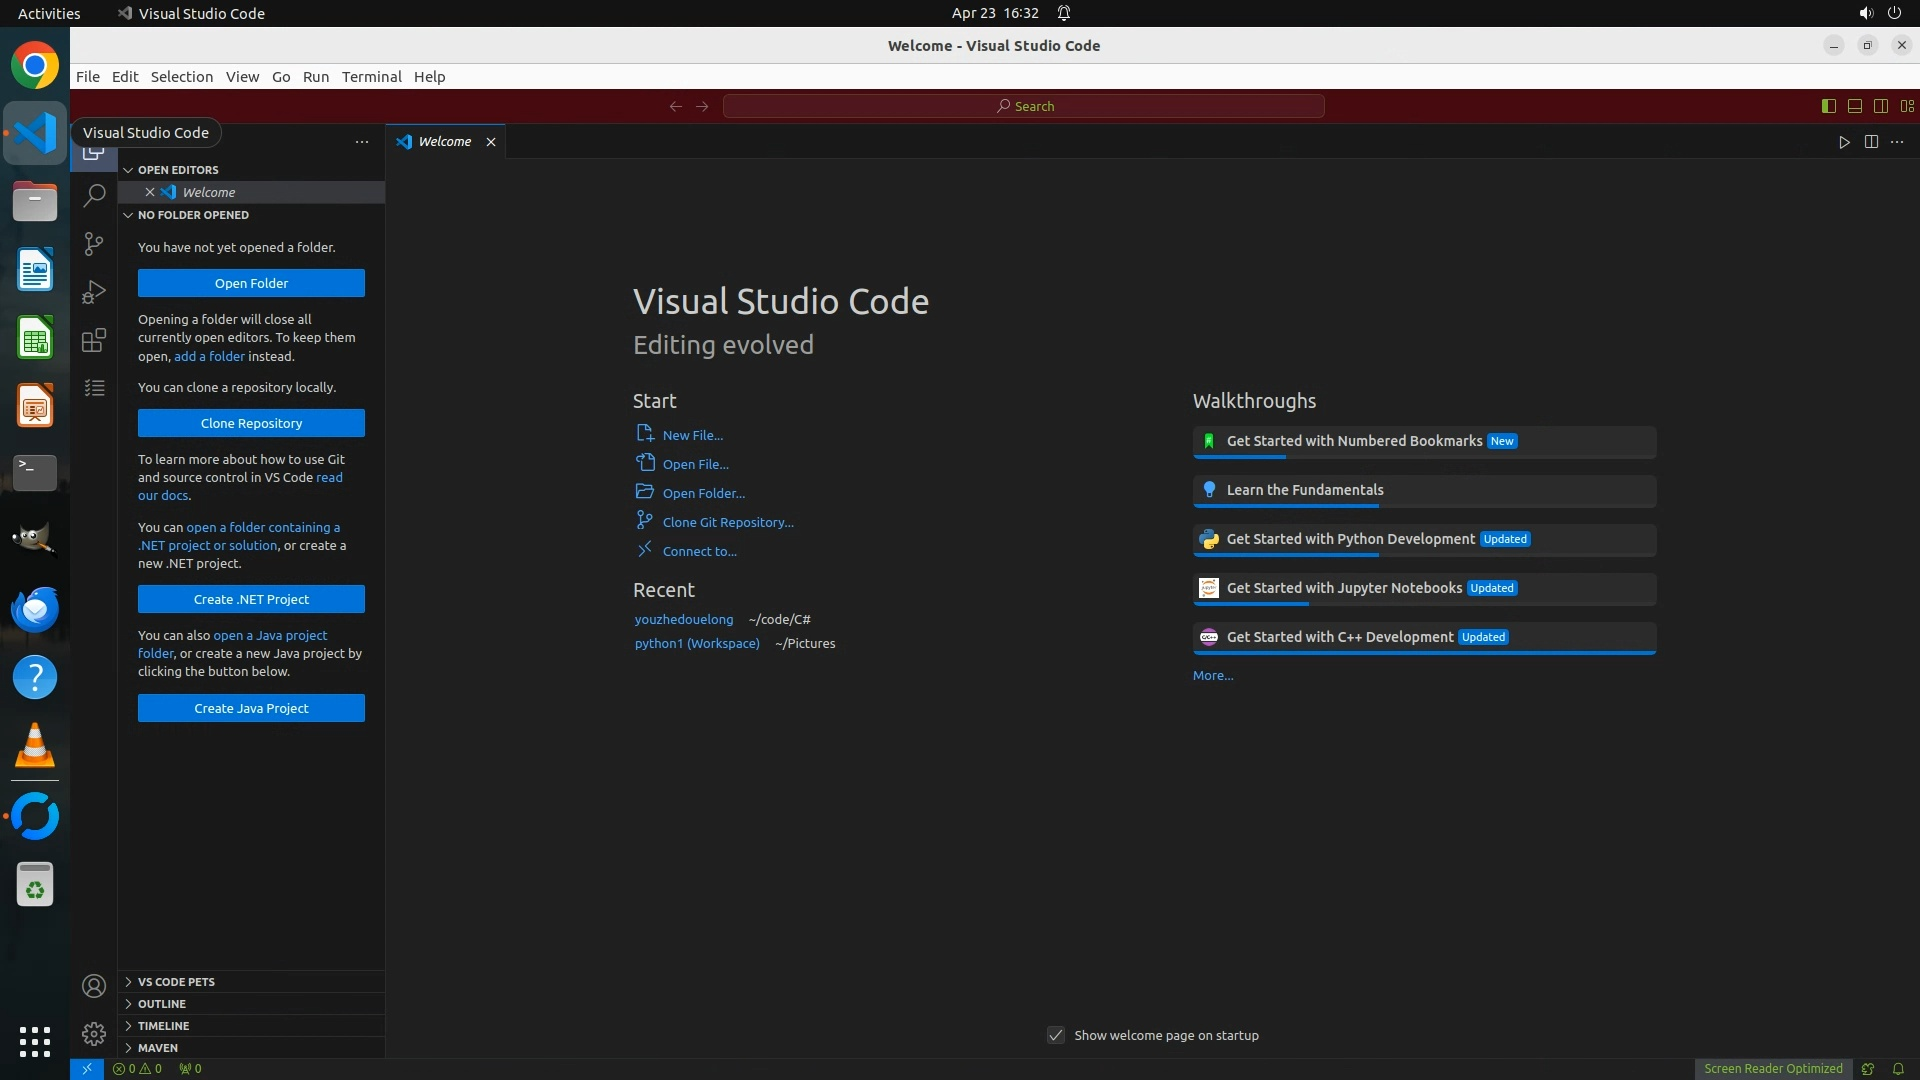Click the top Search command bar
The image size is (1920, 1080).
click(x=1023, y=106)
